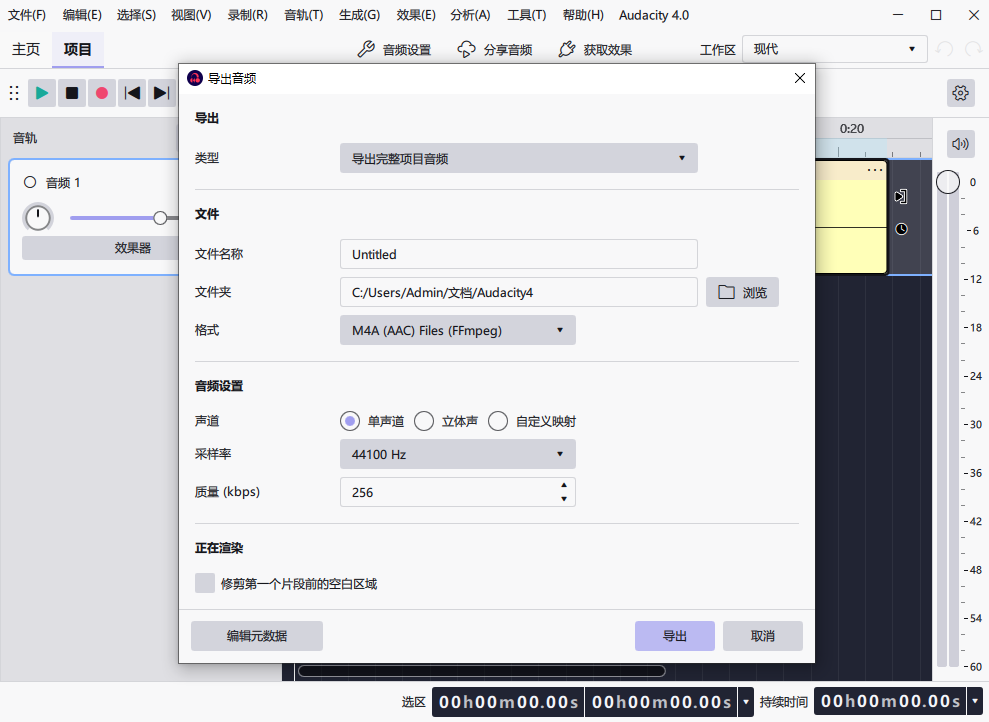Viewport: 989px width, 722px height.
Task: Click the 持续时间 timecode display
Action: pos(890,702)
